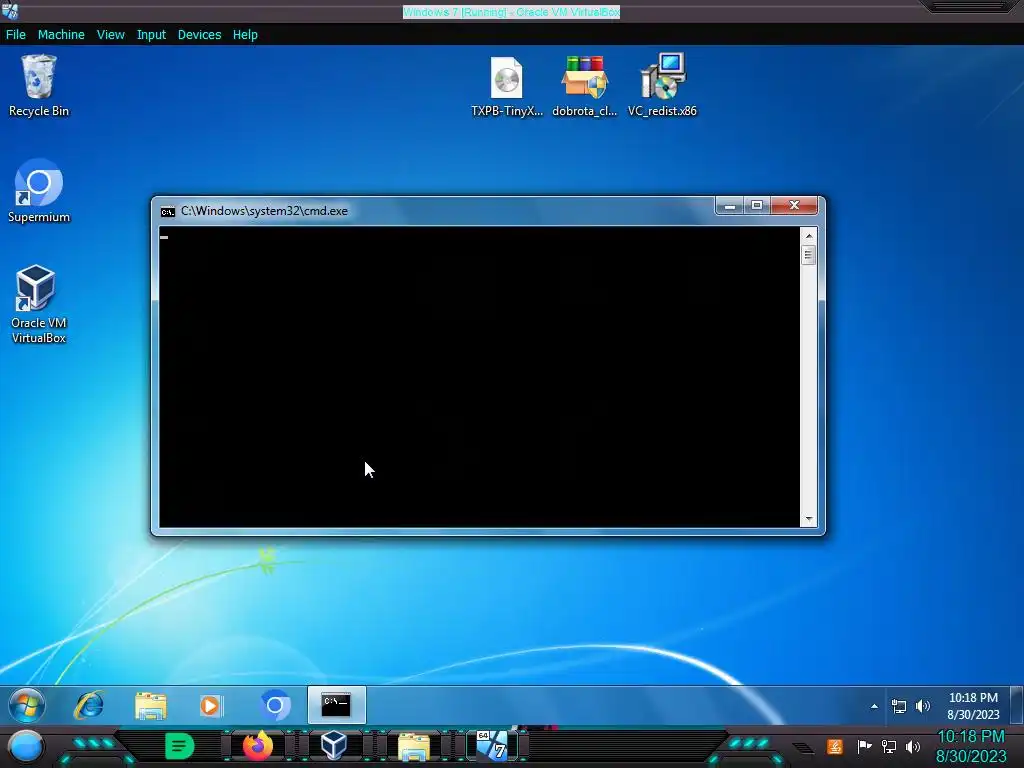Open the VirtualBox File menu
The image size is (1024, 768).
[x=16, y=35]
